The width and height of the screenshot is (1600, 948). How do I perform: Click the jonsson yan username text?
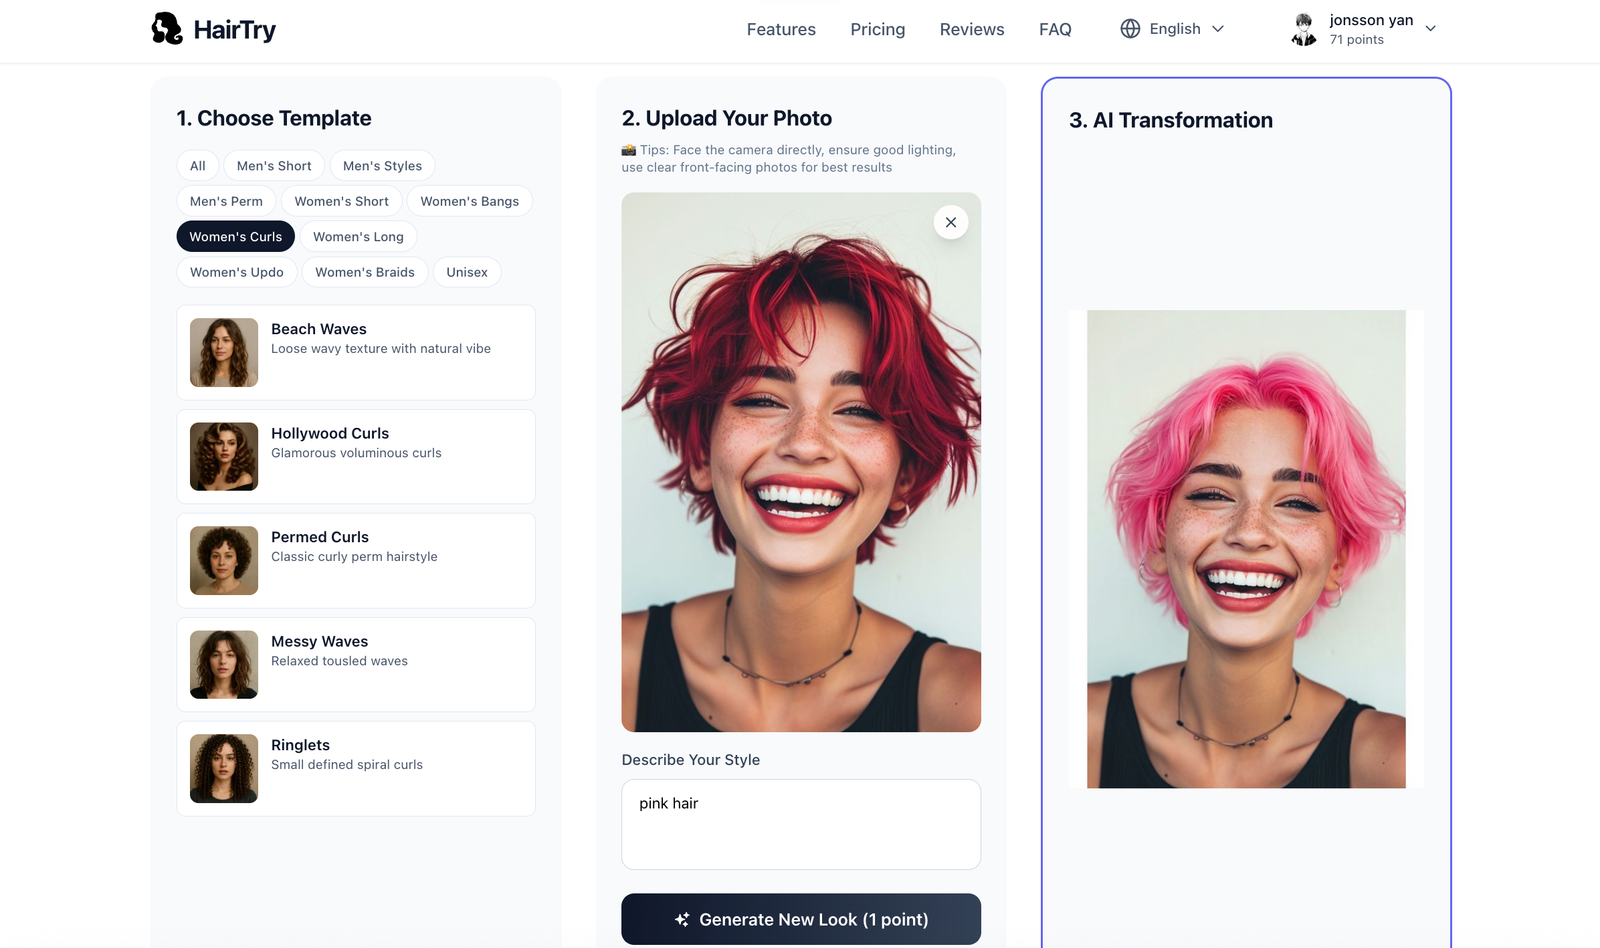tap(1371, 20)
